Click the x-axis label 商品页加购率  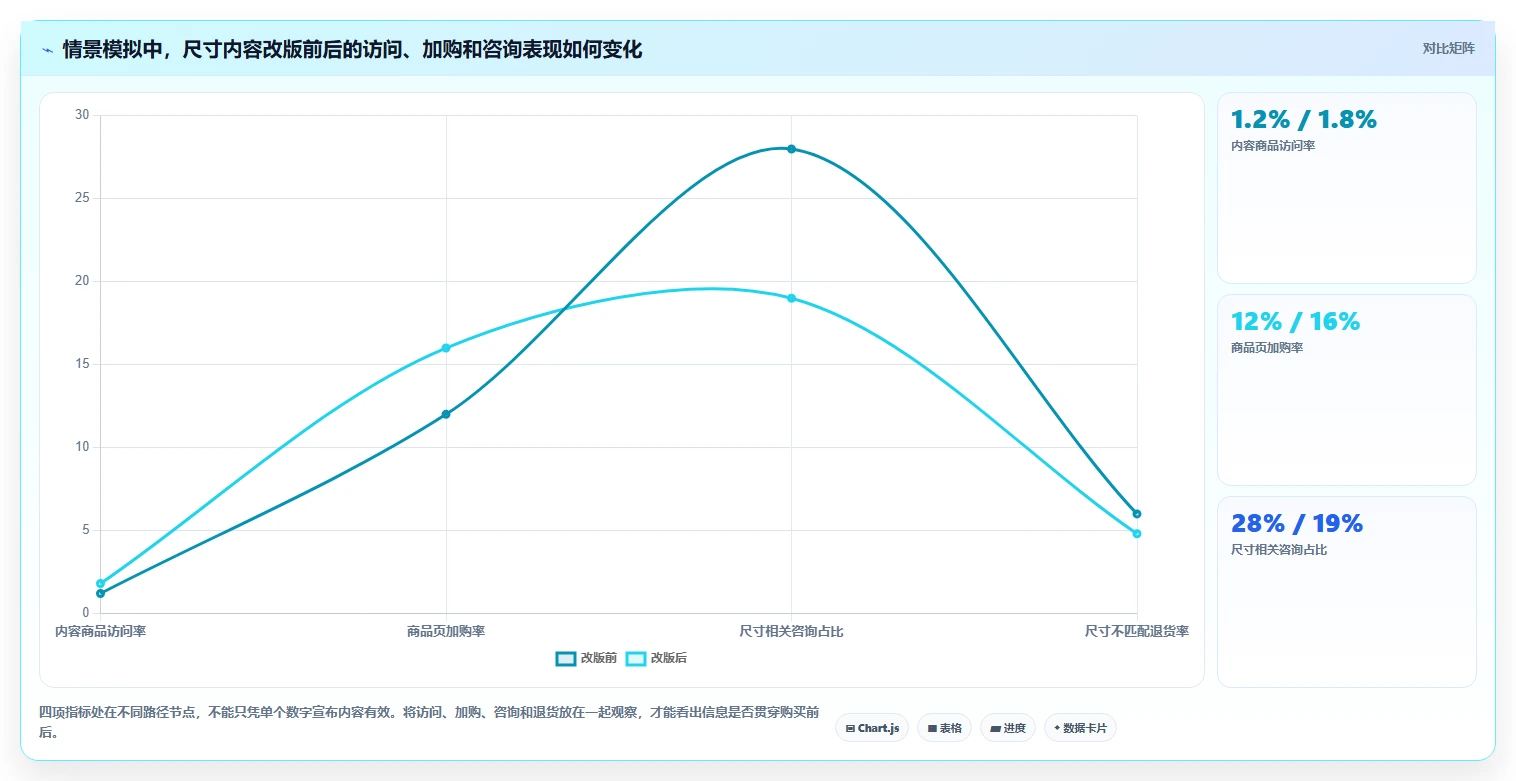click(446, 631)
